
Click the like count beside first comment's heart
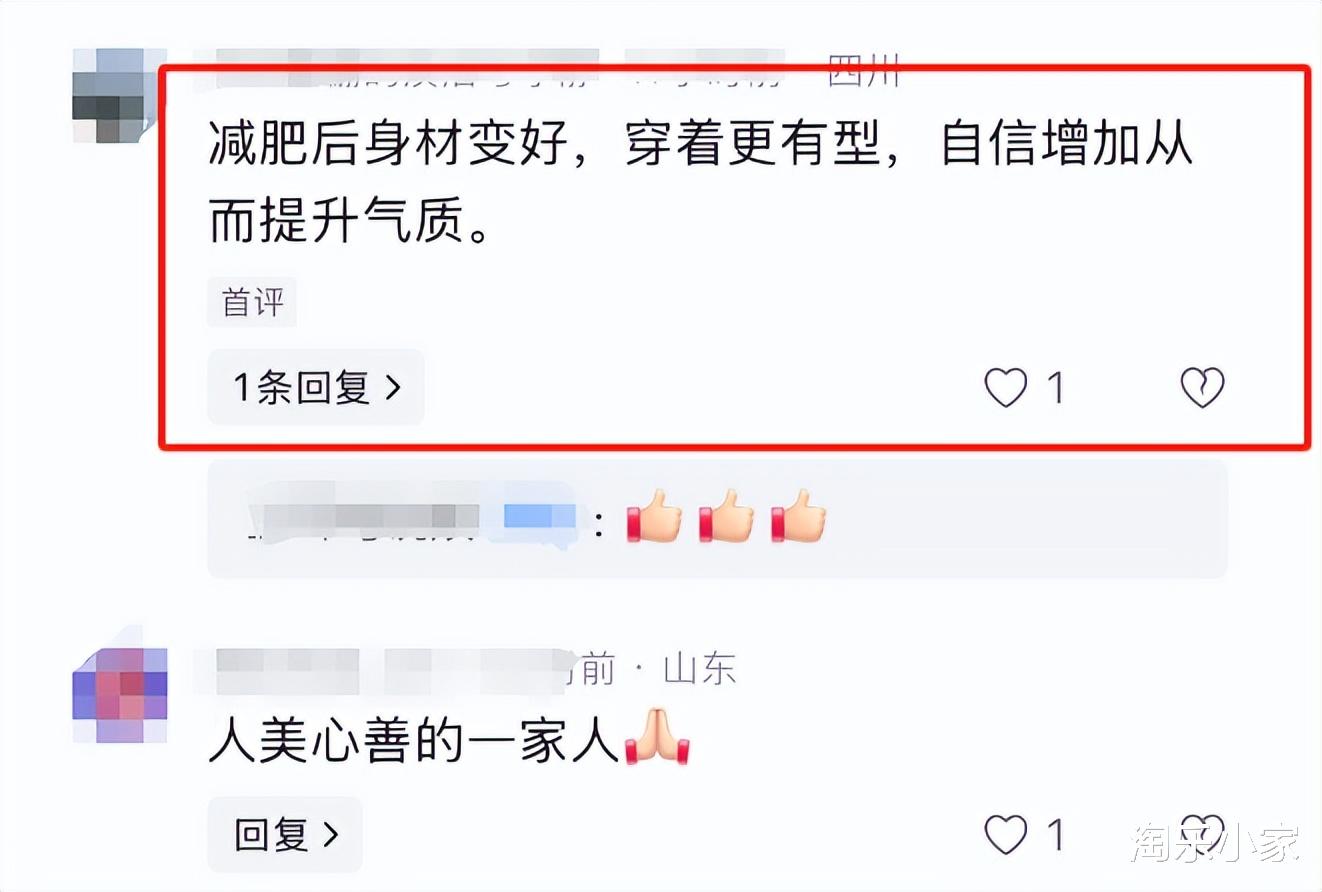(x=1055, y=388)
